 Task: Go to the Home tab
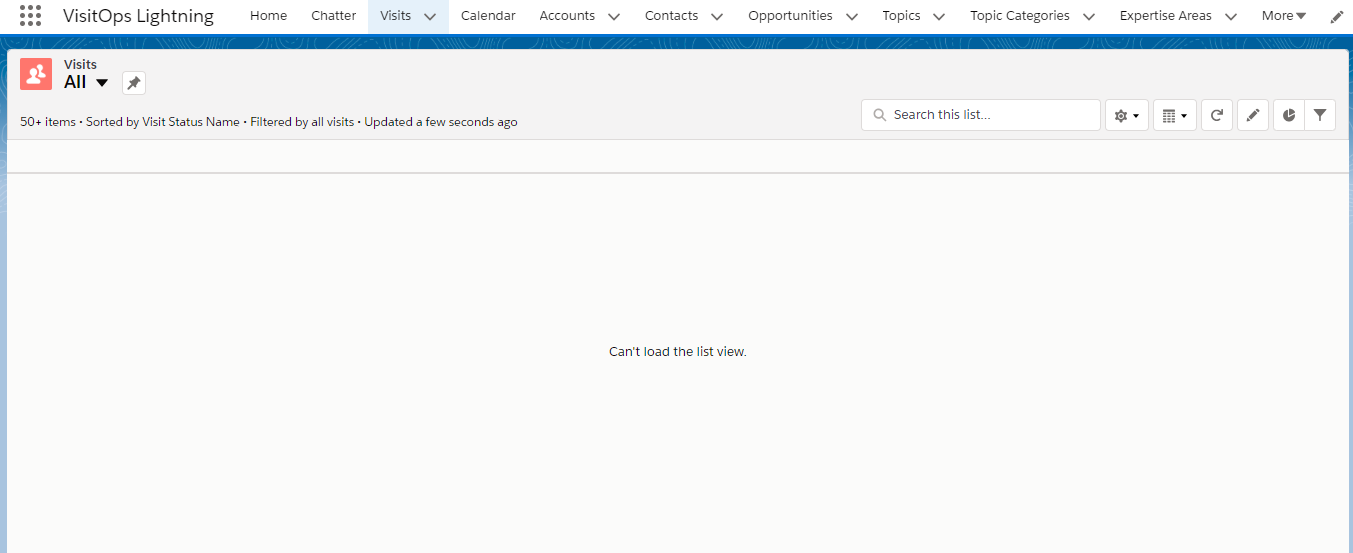[x=268, y=16]
